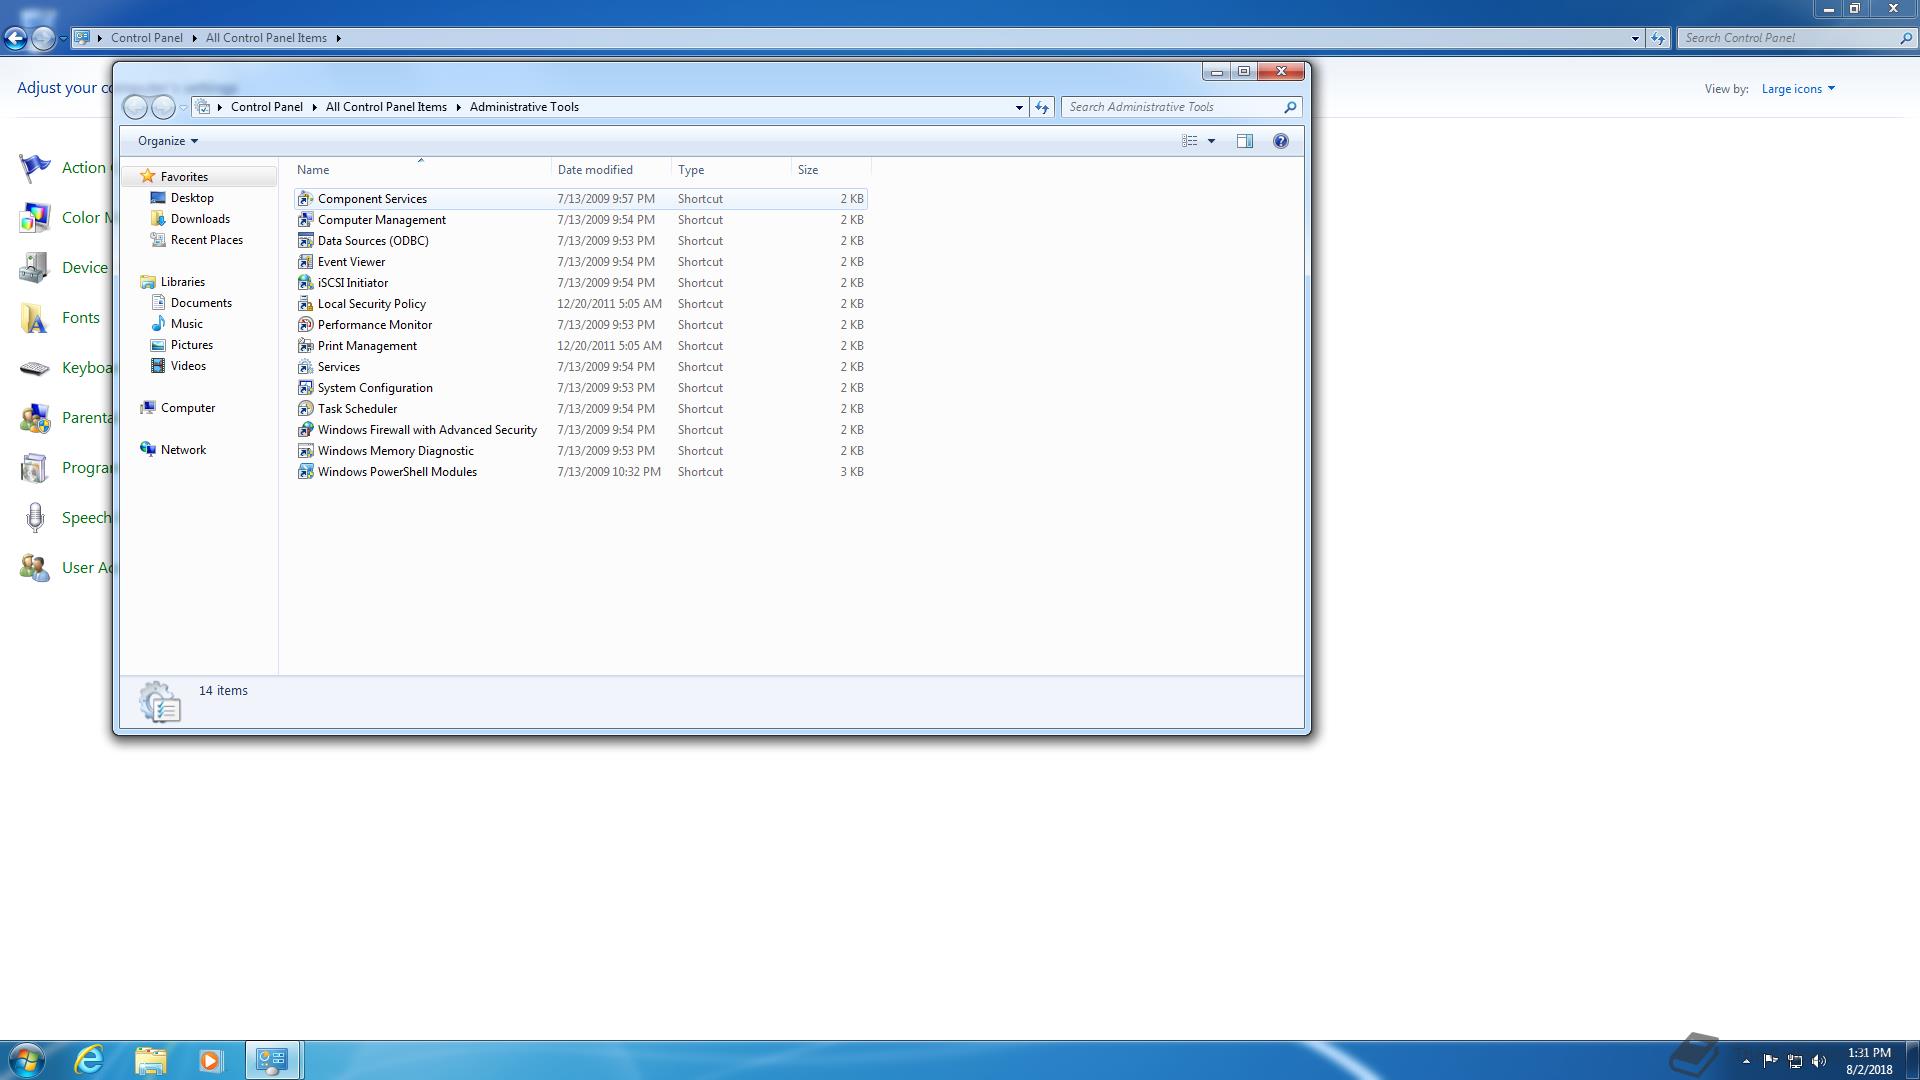
Task: Open Videos library in navigation pane
Action: pyautogui.click(x=188, y=366)
